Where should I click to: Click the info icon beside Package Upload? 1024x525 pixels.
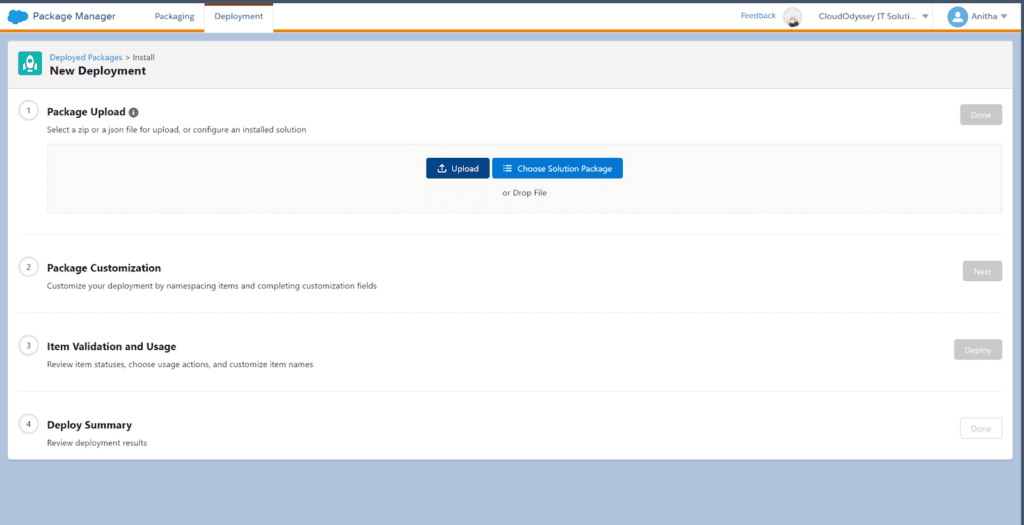[134, 112]
